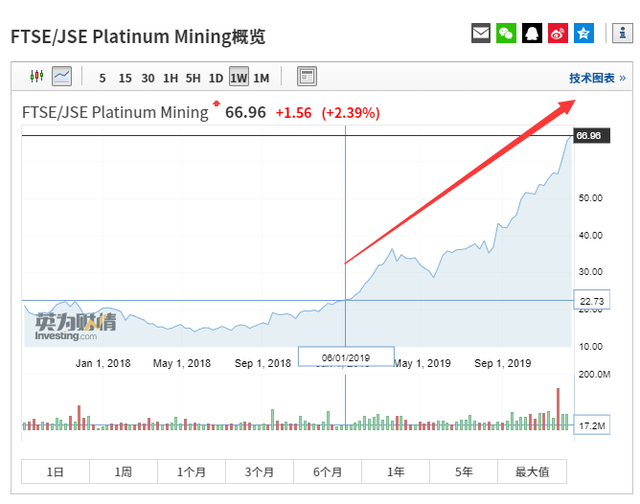Set chart interval to 5 minutes
The width and height of the screenshot is (640, 504).
tap(102, 78)
